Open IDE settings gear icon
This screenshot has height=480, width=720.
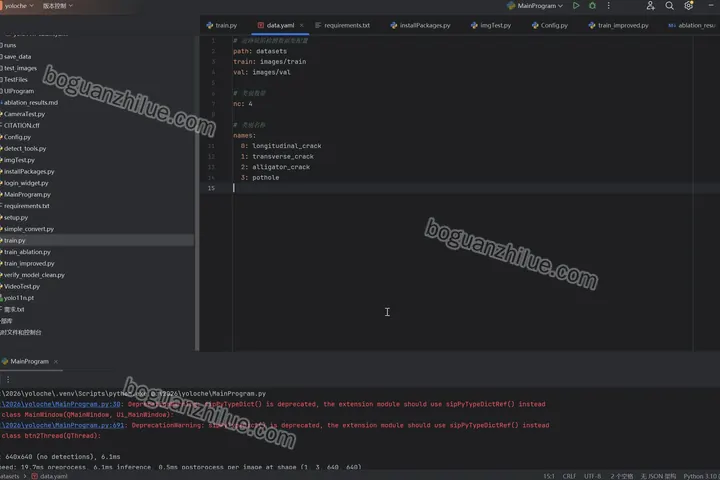(x=688, y=6)
